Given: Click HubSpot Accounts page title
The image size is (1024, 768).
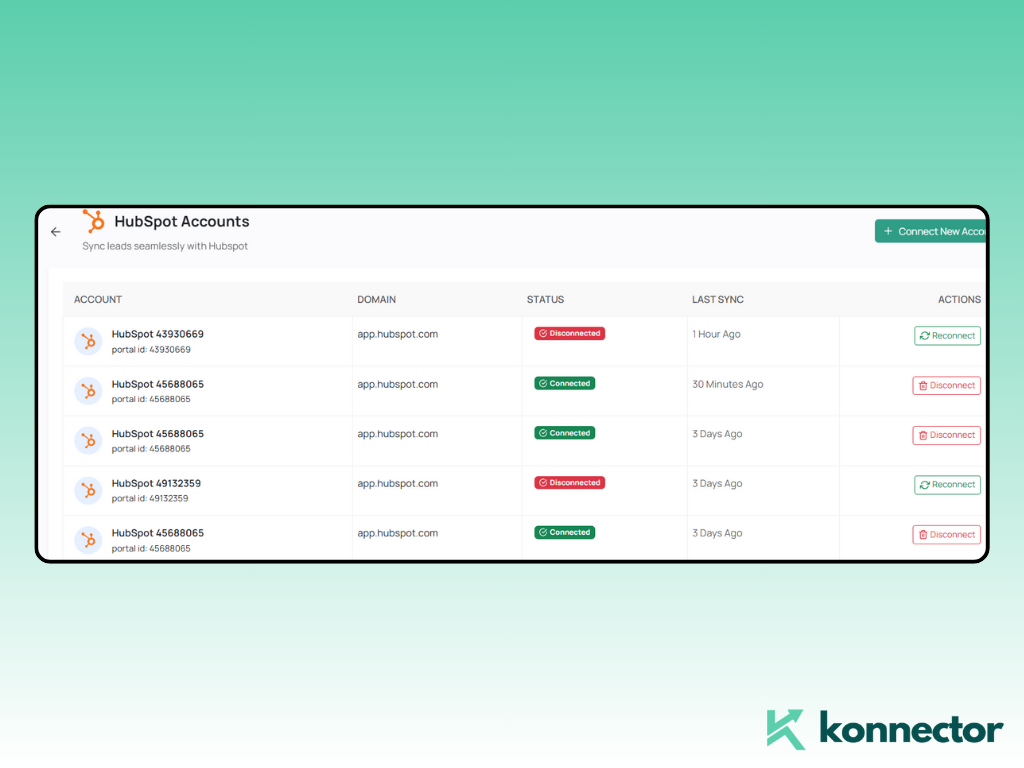Looking at the screenshot, I should [182, 221].
